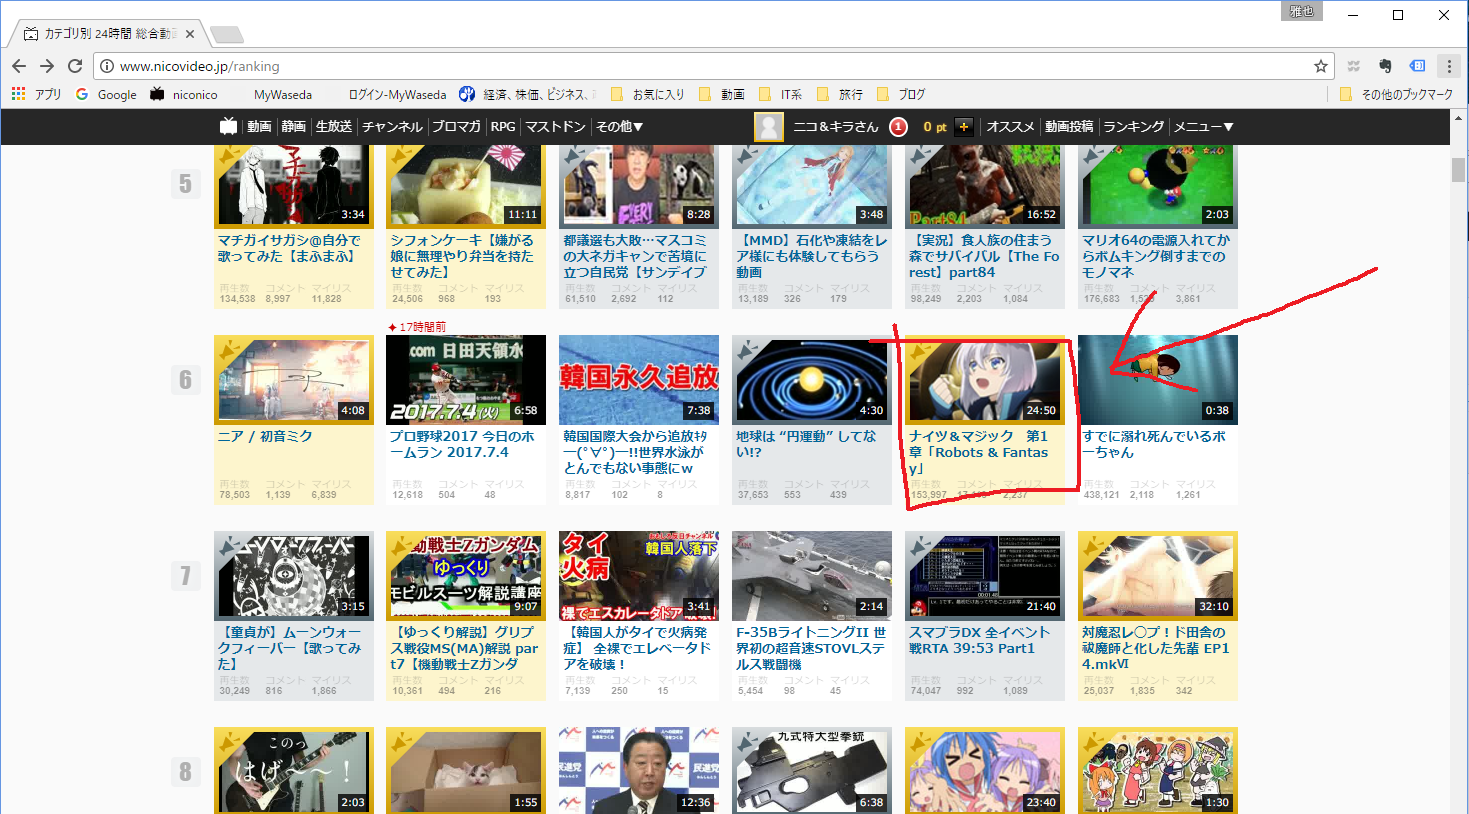
Task: Open the cat in box 1:55 thumbnail
Action: click(x=466, y=770)
